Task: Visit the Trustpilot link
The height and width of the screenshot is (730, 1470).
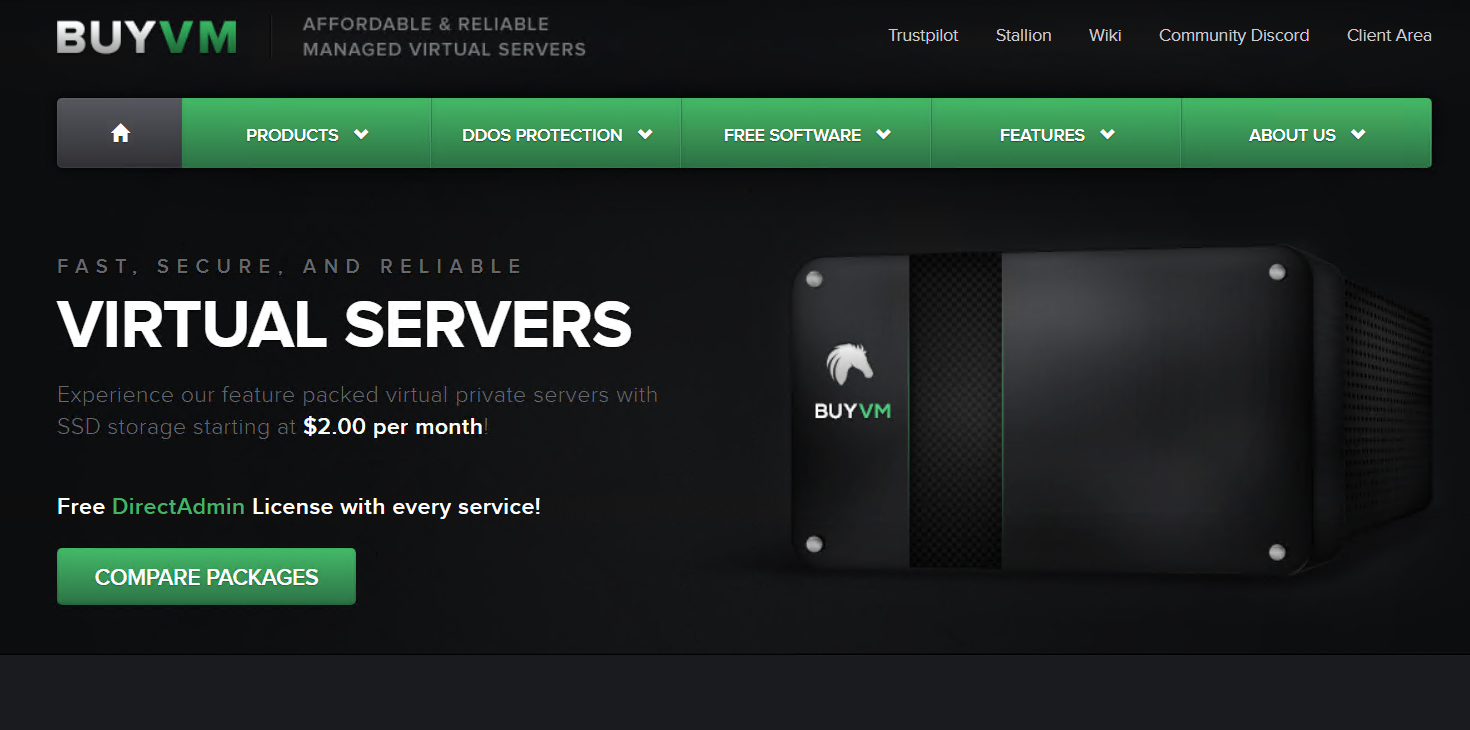Action: pyautogui.click(x=923, y=35)
